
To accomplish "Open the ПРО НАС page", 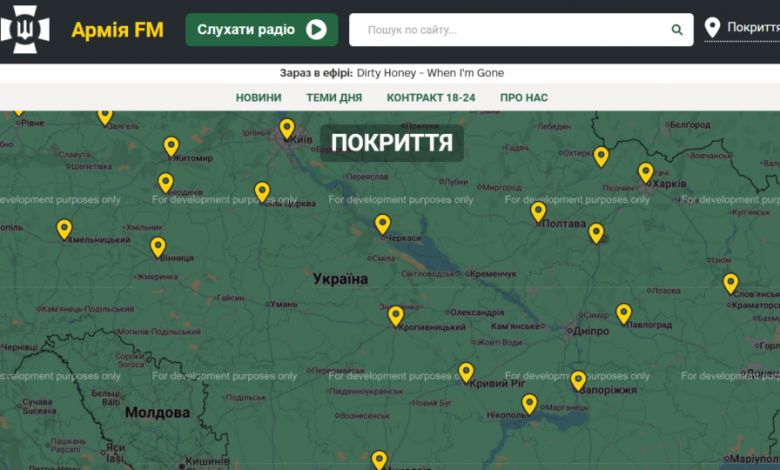I will click(524, 98).
